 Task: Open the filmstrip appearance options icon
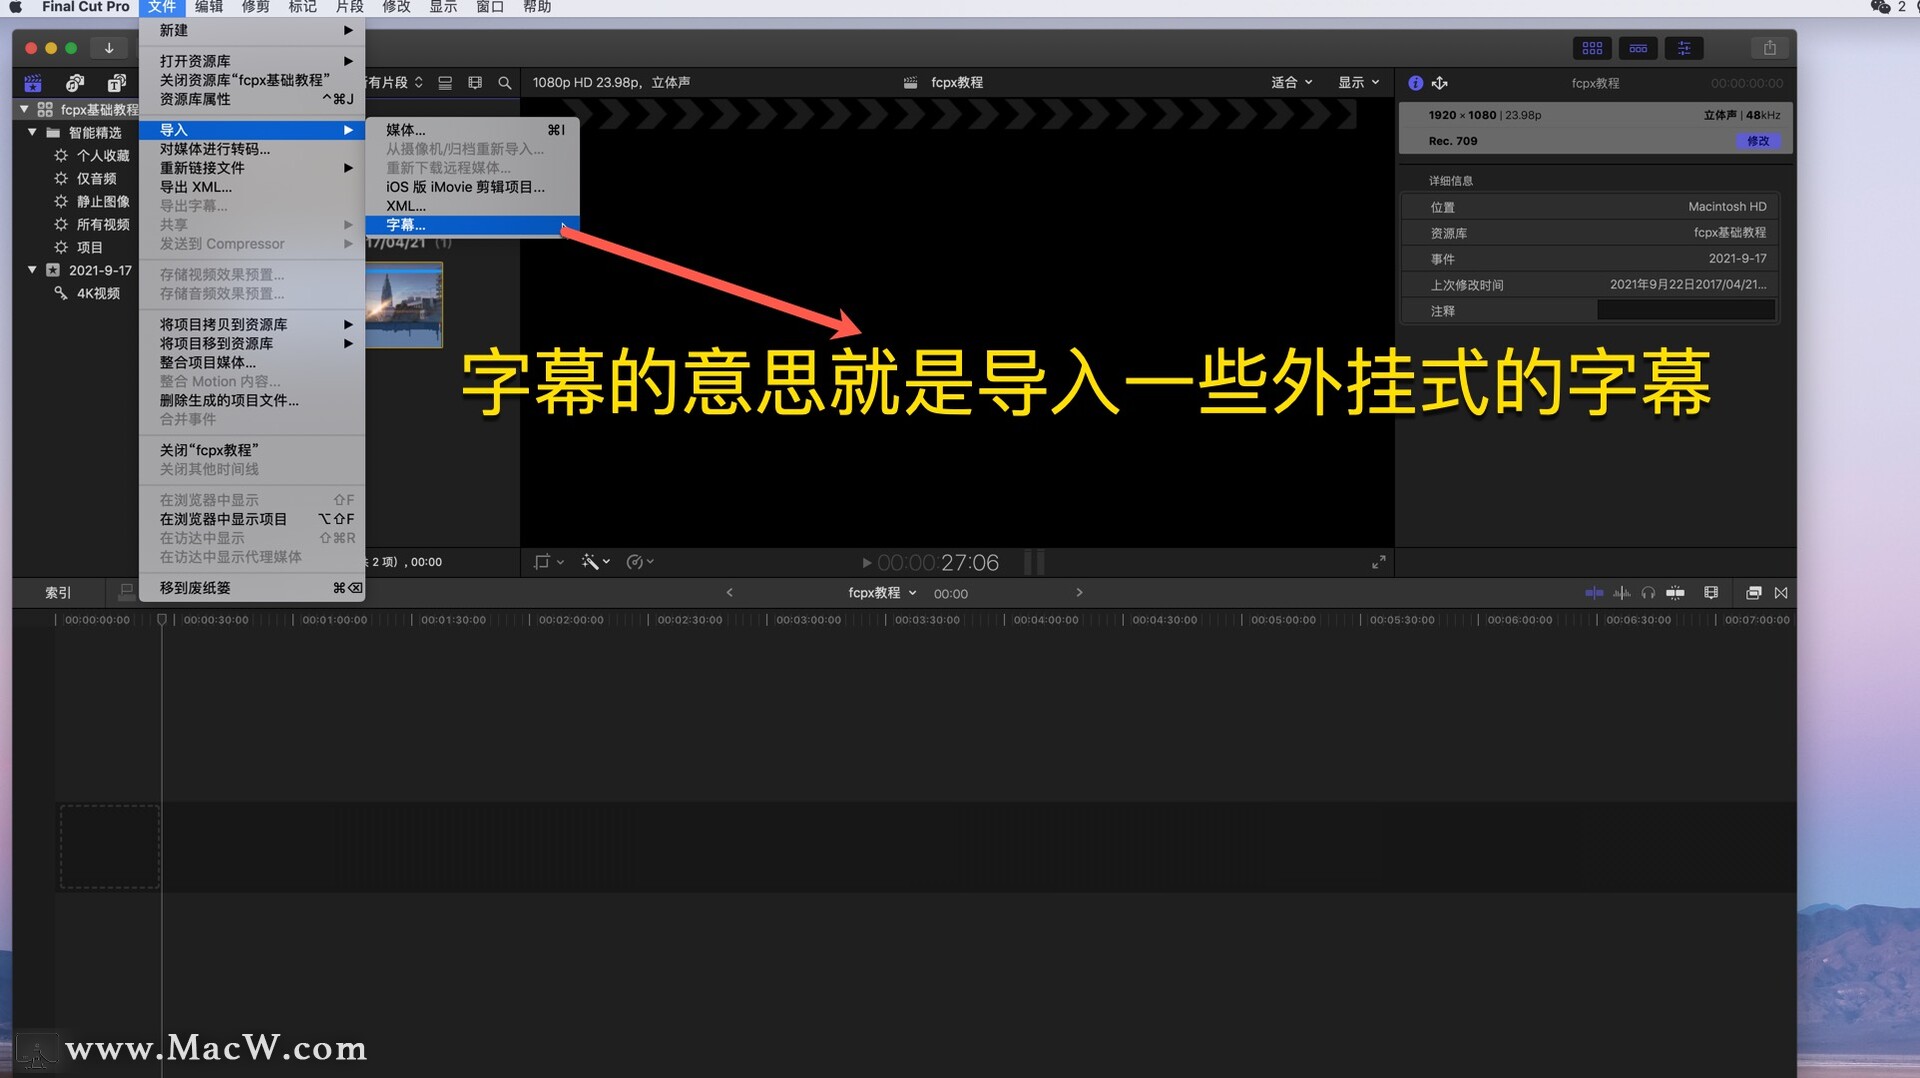pyautogui.click(x=475, y=83)
